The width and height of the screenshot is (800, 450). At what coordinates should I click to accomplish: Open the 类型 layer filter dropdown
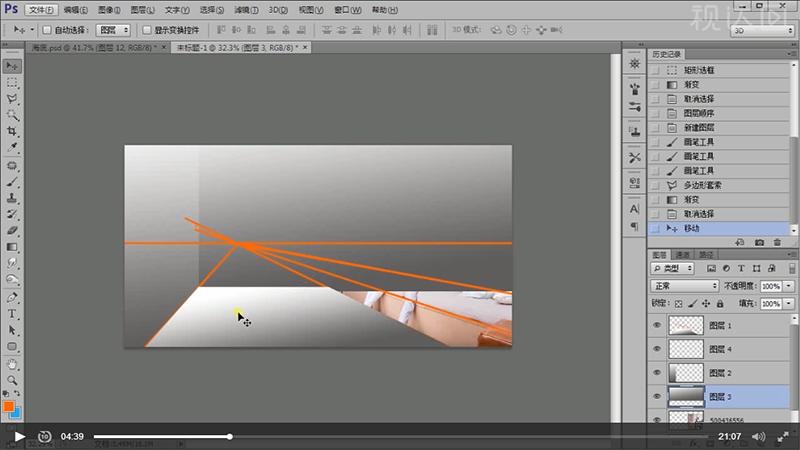pos(679,269)
